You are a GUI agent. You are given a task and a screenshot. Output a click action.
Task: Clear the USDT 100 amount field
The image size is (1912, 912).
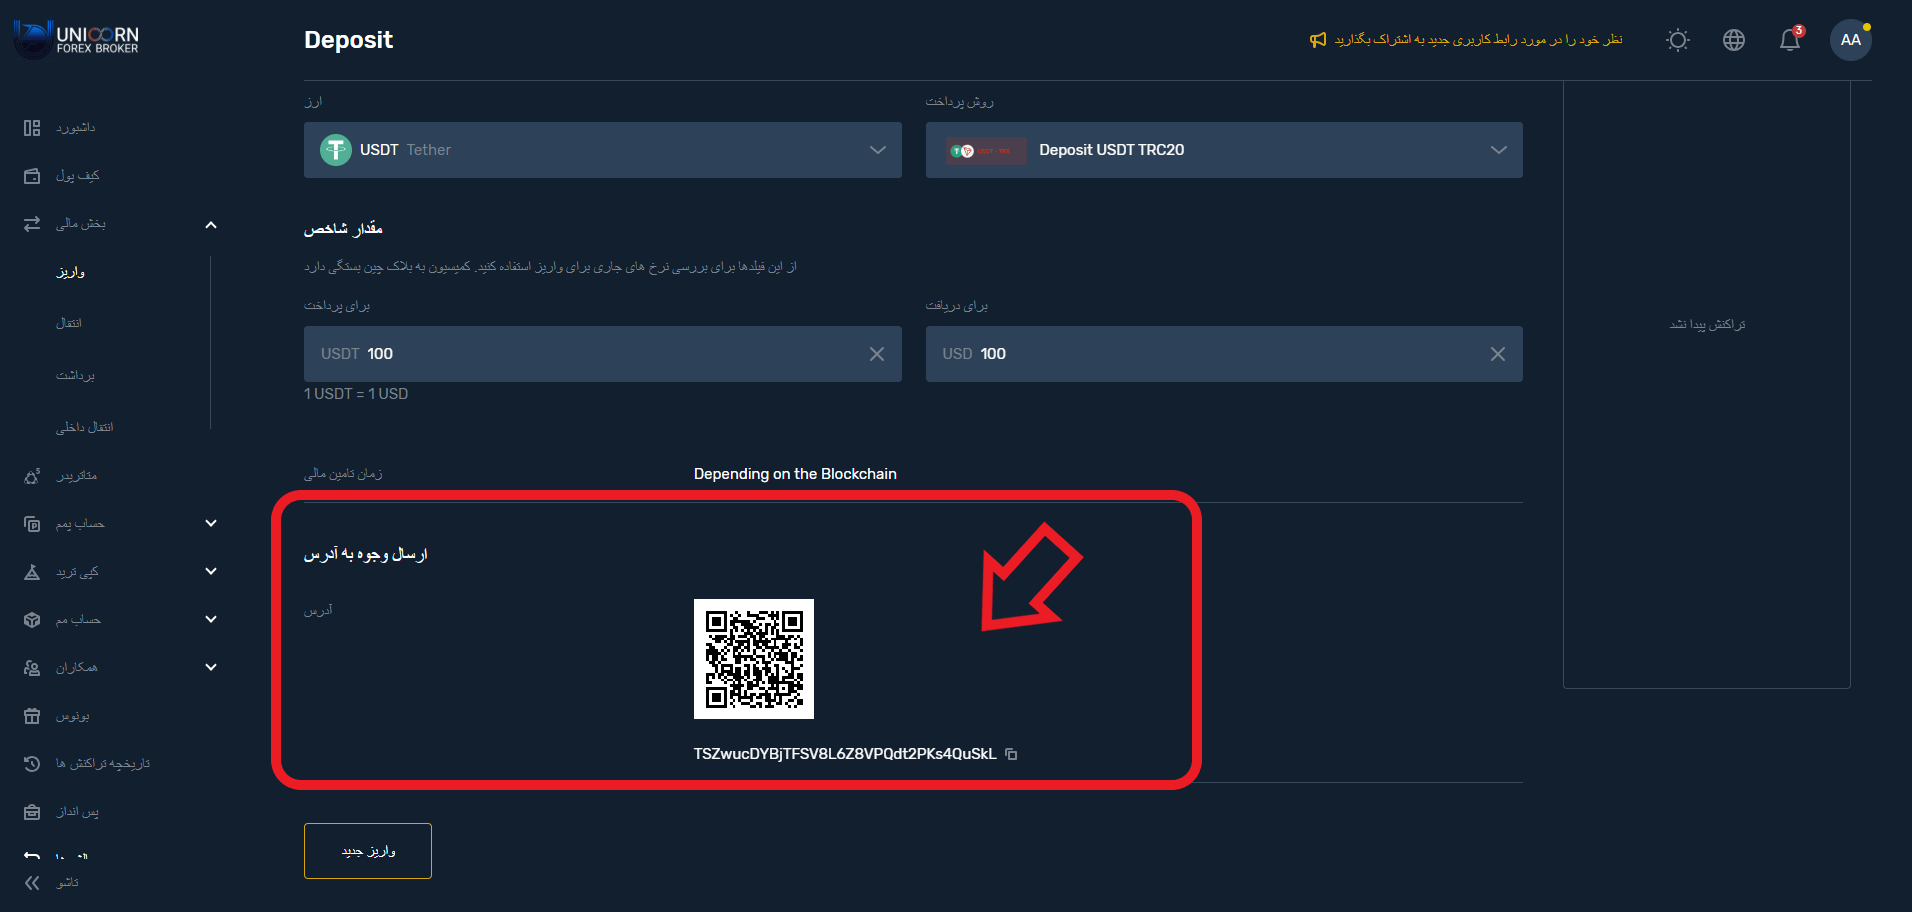pyautogui.click(x=877, y=354)
